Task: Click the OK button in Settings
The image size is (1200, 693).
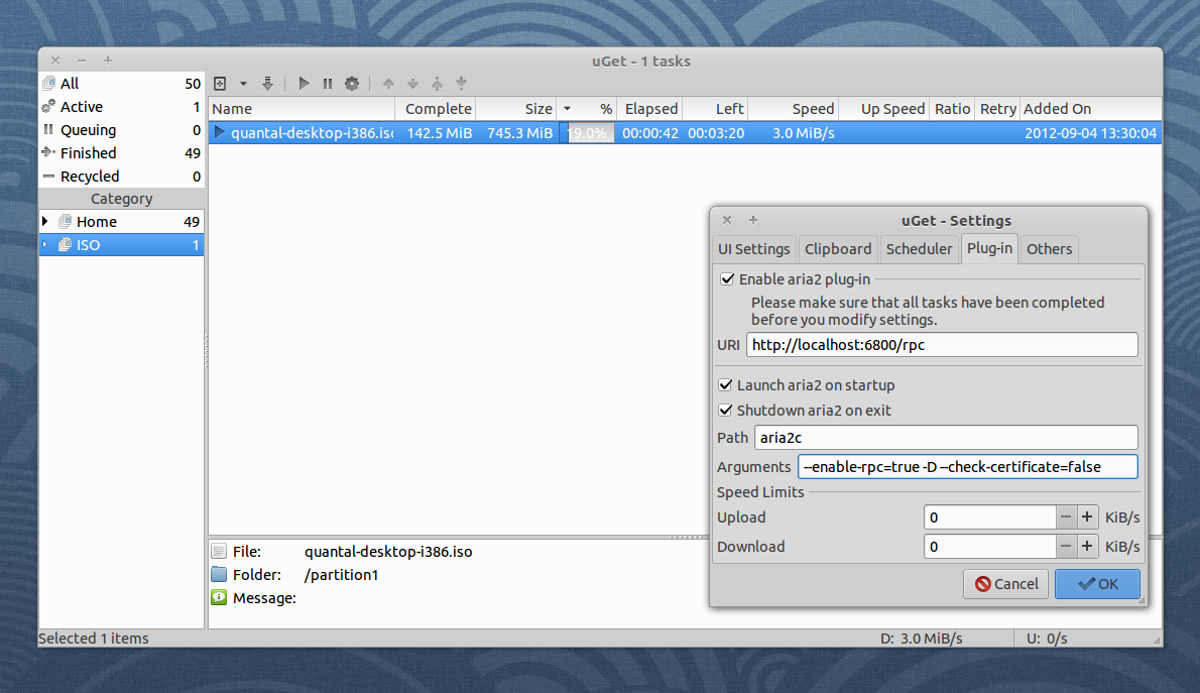Action: tap(1097, 584)
